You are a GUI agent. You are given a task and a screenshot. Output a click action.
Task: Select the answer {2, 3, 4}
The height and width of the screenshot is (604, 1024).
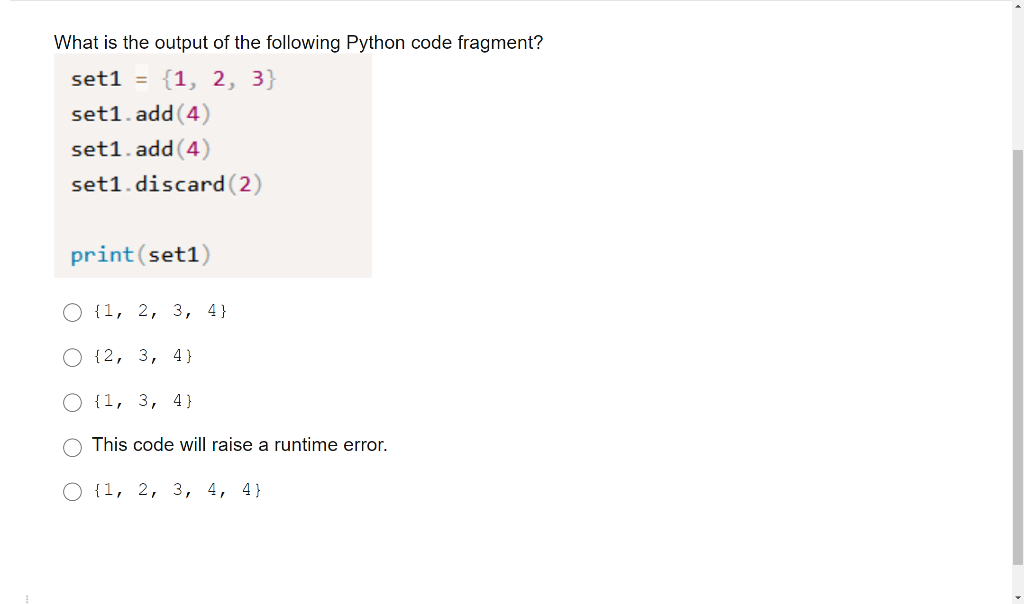pos(72,357)
